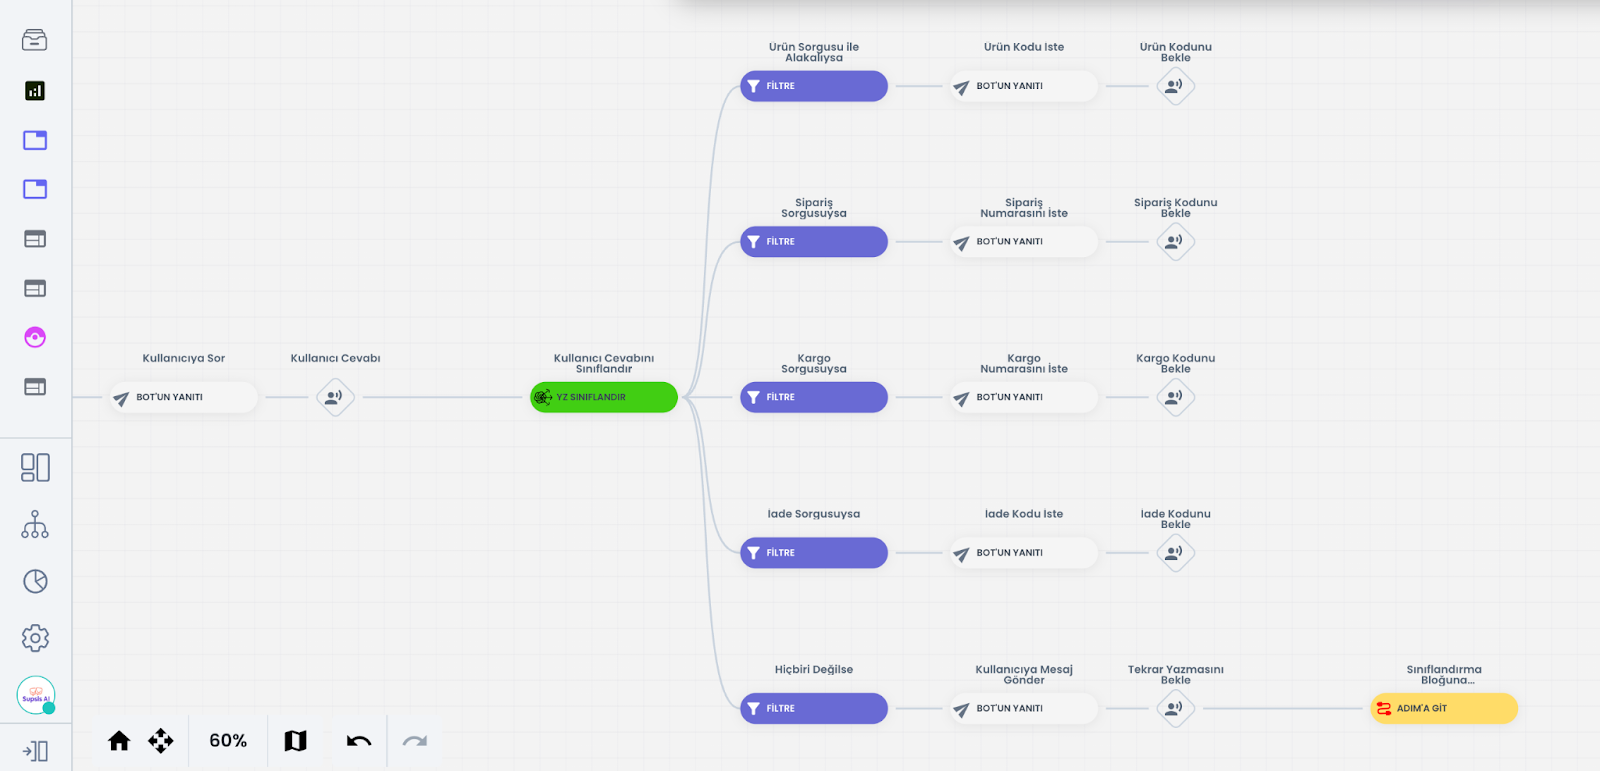The image size is (1600, 771).
Task: Click the Supsis AI profile avatar
Action: coord(35,695)
